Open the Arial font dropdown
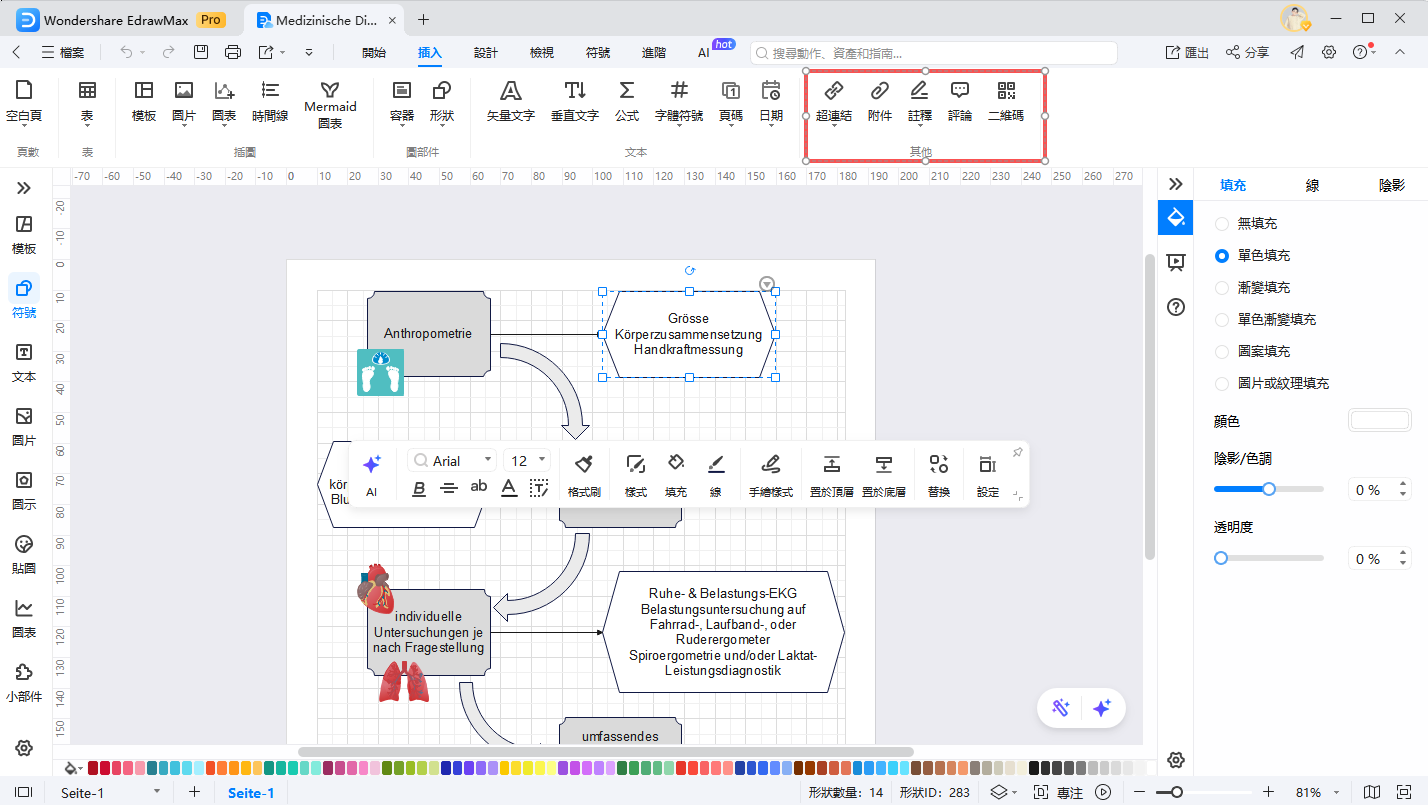Image resolution: width=1428 pixels, height=805 pixels. (x=452, y=460)
